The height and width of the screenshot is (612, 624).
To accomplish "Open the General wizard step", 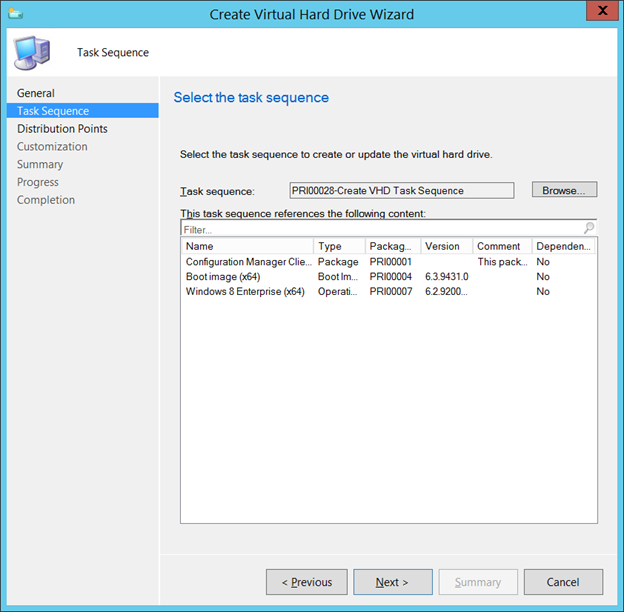I will 36,93.
